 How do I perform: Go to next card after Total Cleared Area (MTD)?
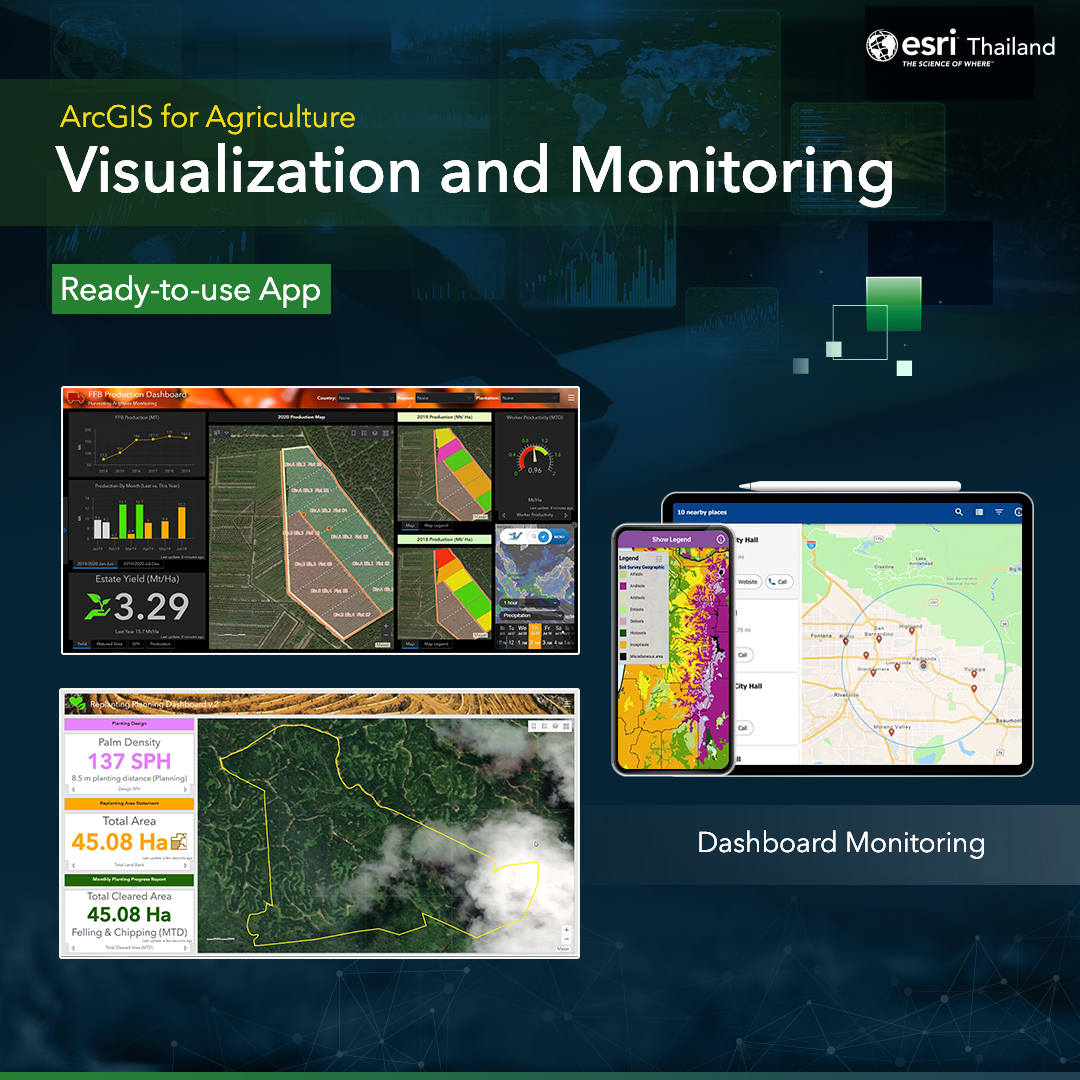[x=185, y=948]
